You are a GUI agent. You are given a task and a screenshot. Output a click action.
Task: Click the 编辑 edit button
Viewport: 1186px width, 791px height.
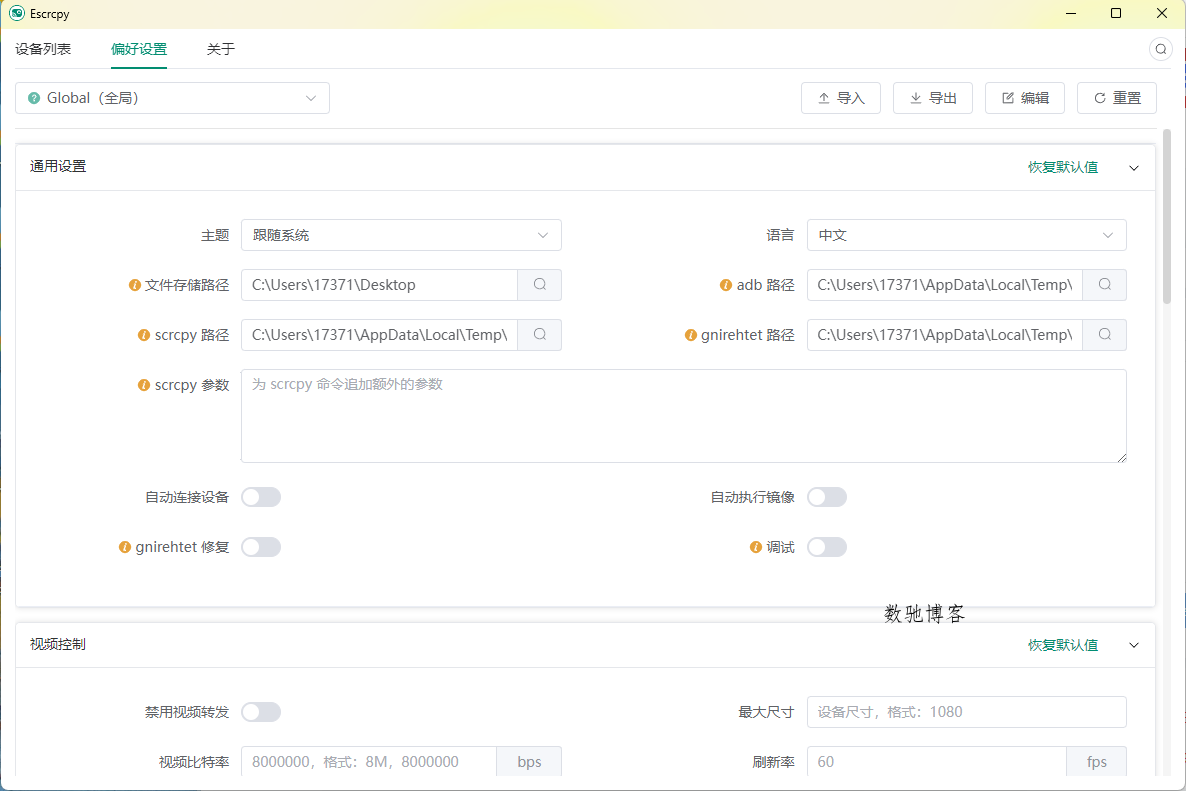[x=1025, y=98]
